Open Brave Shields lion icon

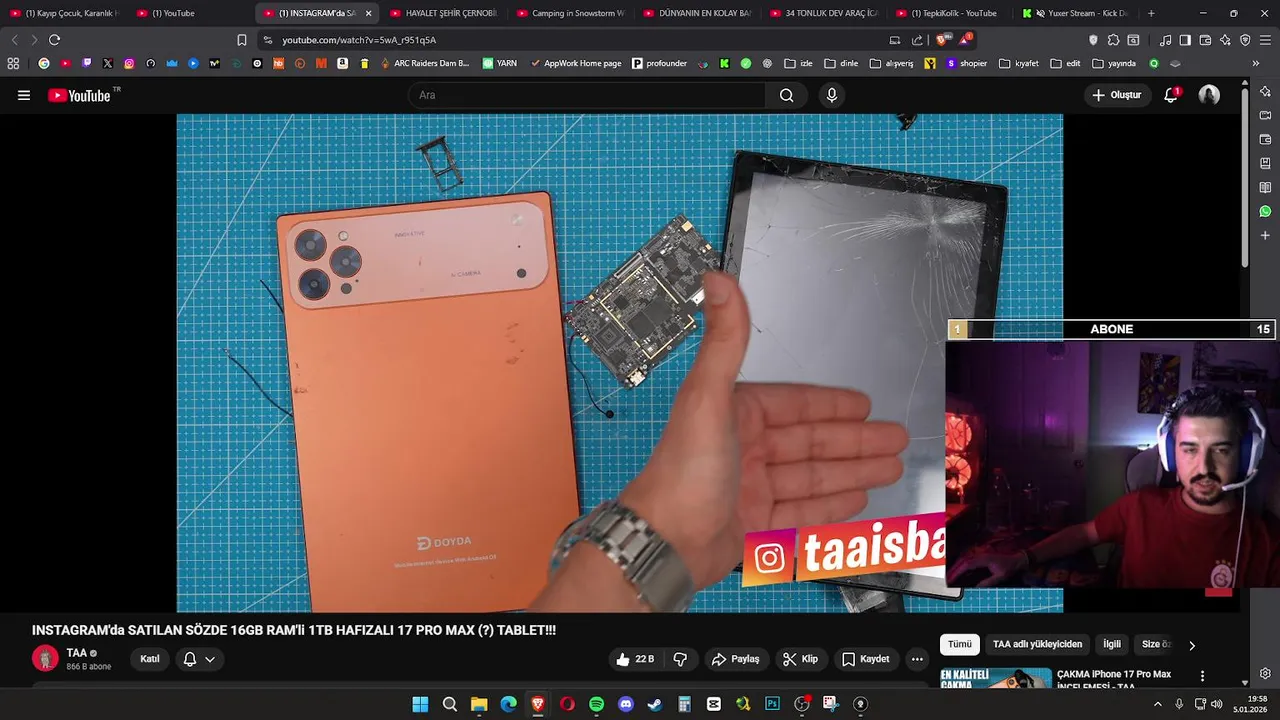click(x=941, y=40)
